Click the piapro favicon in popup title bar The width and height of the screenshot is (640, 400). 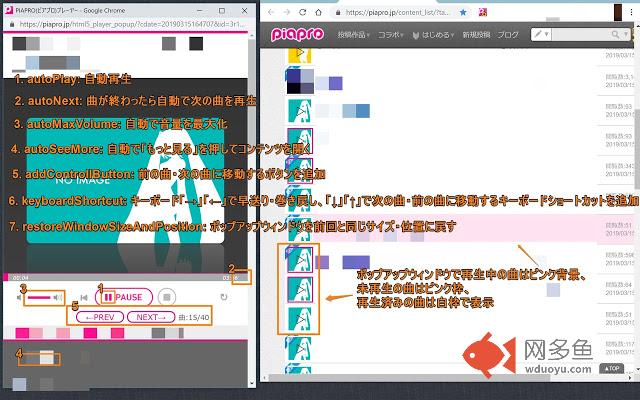point(9,10)
